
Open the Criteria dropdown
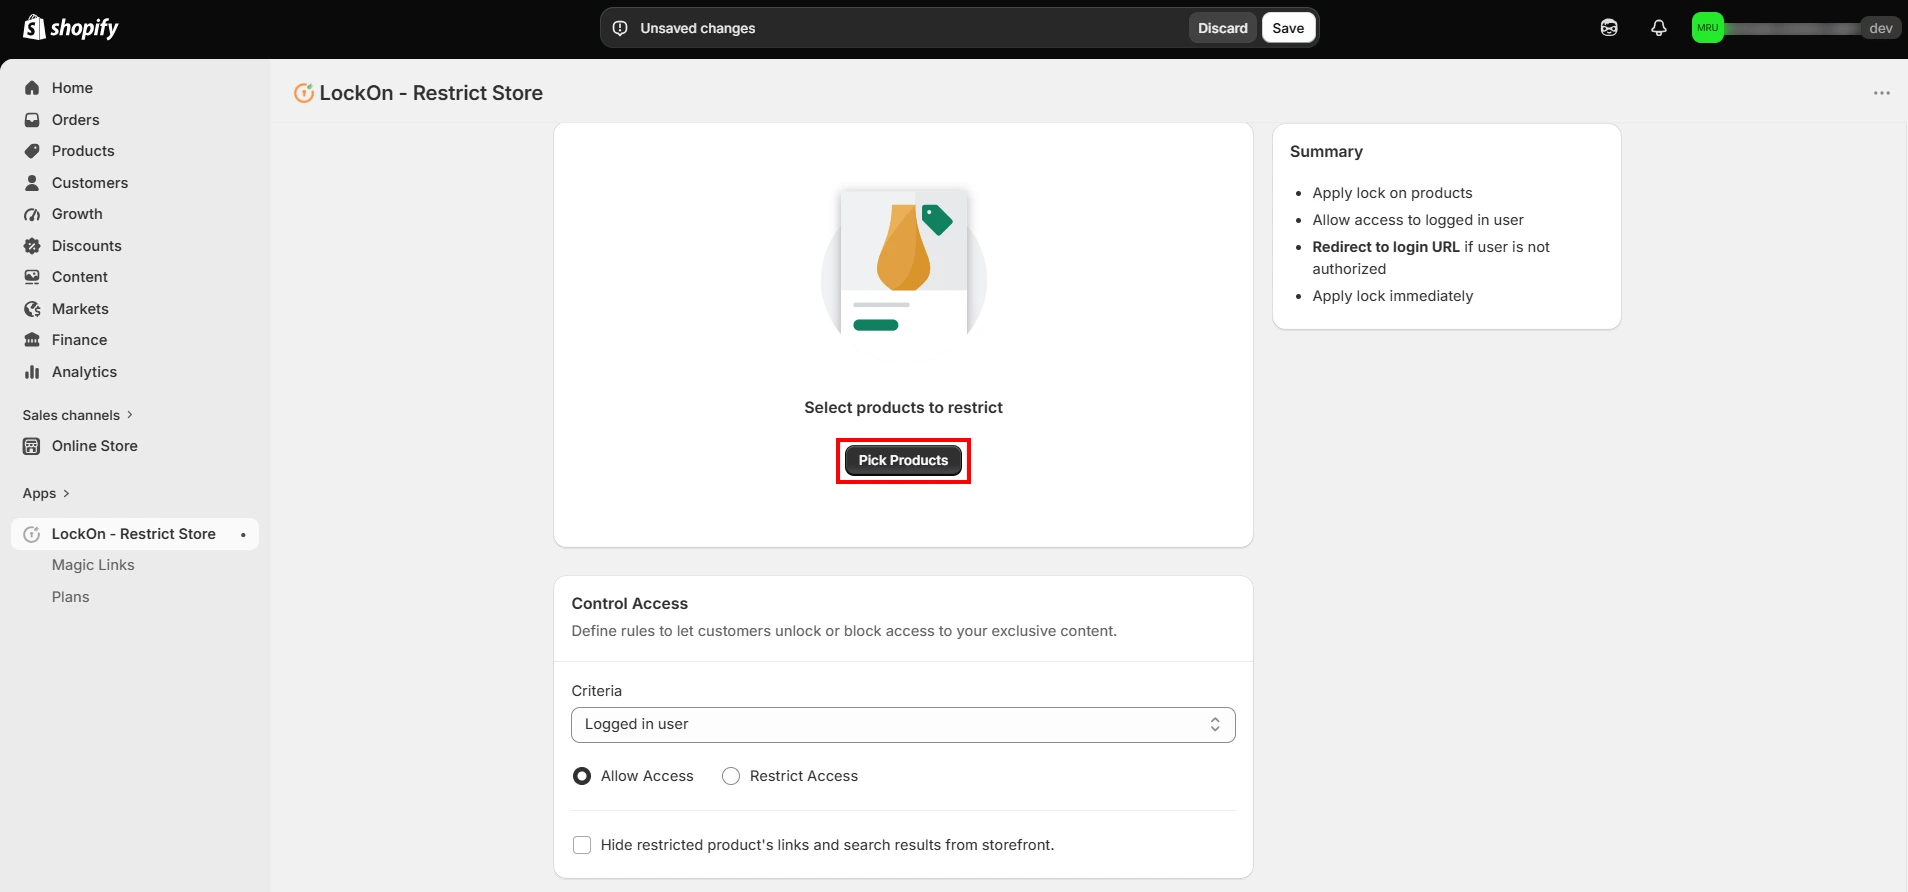point(903,725)
